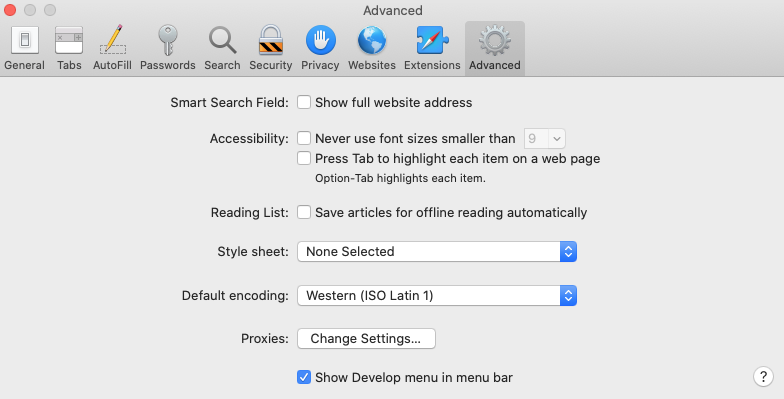Open the Privacy hand icon pane
Image resolution: width=784 pixels, height=399 pixels.
pos(320,48)
